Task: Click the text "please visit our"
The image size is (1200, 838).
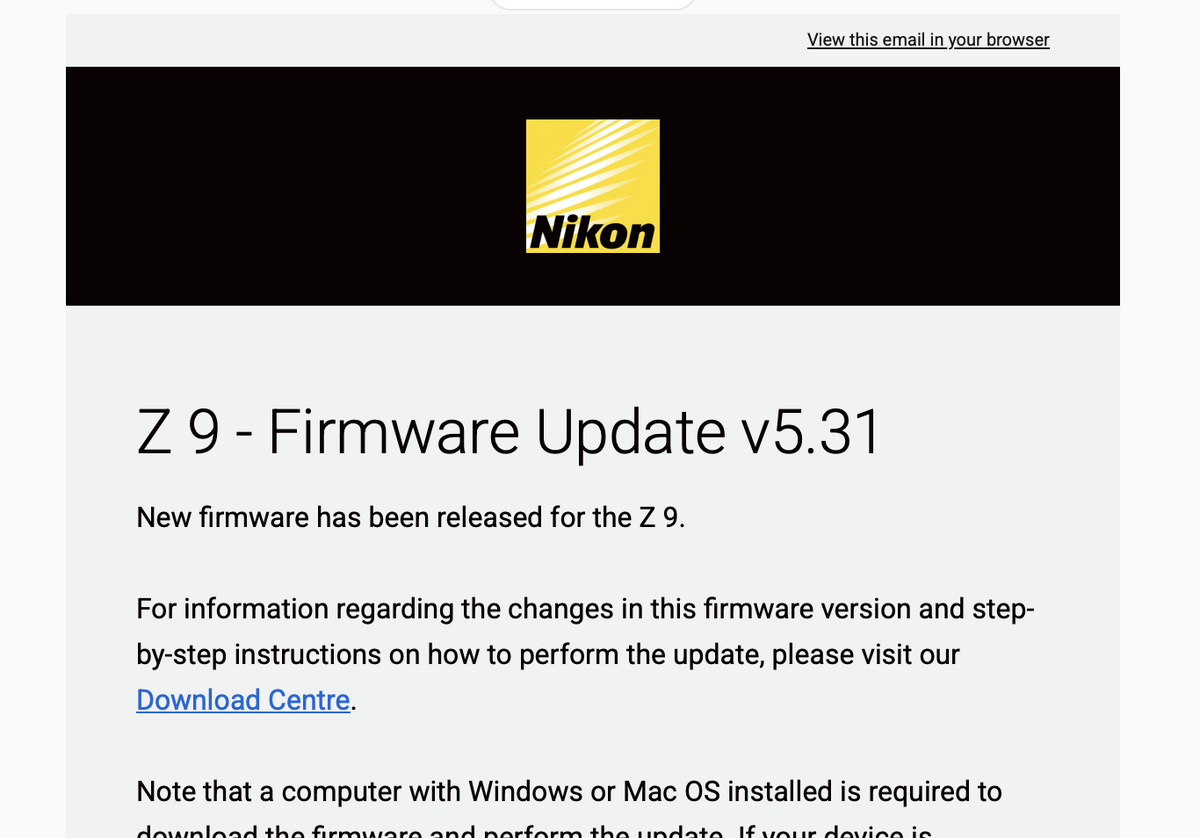Action: coord(865,655)
